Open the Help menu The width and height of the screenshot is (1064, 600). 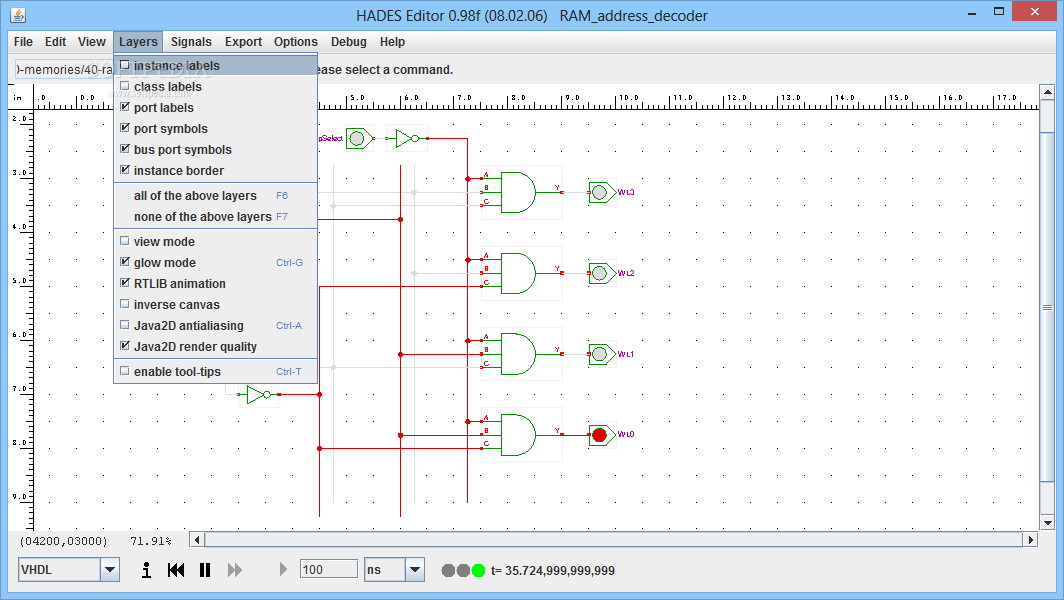pos(392,41)
